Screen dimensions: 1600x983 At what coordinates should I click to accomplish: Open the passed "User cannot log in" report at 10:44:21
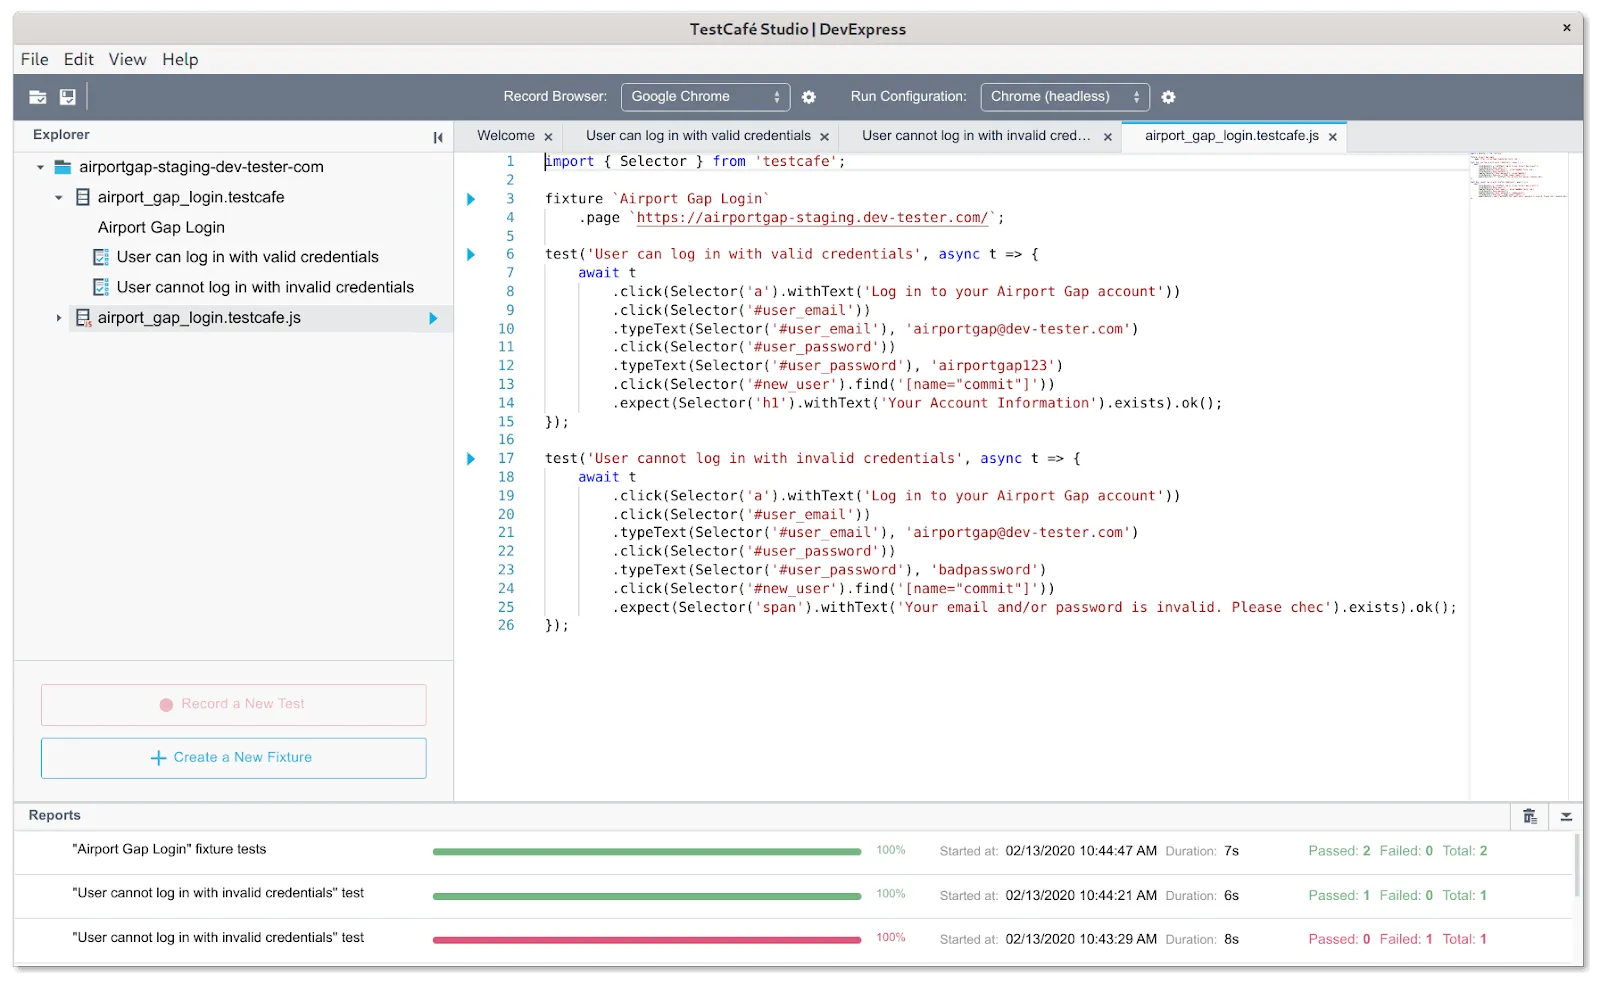[218, 894]
